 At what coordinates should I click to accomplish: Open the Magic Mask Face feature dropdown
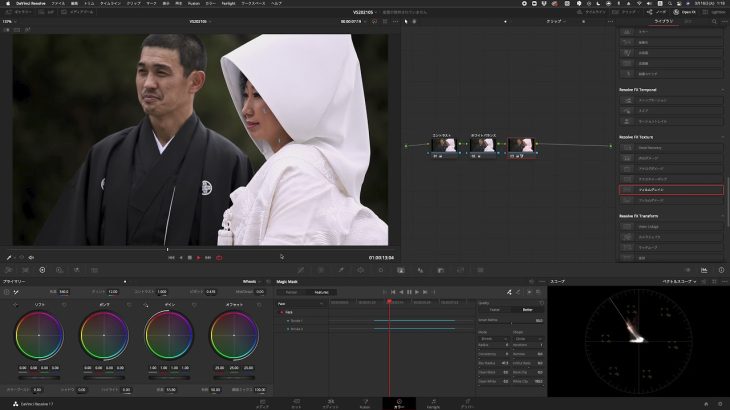pyautogui.click(x=301, y=304)
